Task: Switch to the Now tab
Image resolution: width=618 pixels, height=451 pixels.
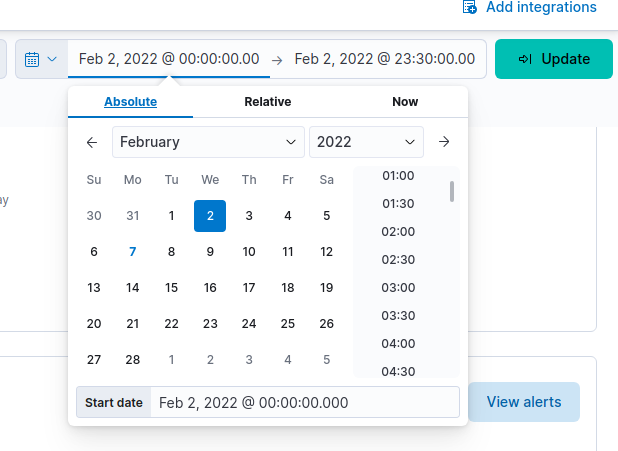Action: pyautogui.click(x=405, y=102)
